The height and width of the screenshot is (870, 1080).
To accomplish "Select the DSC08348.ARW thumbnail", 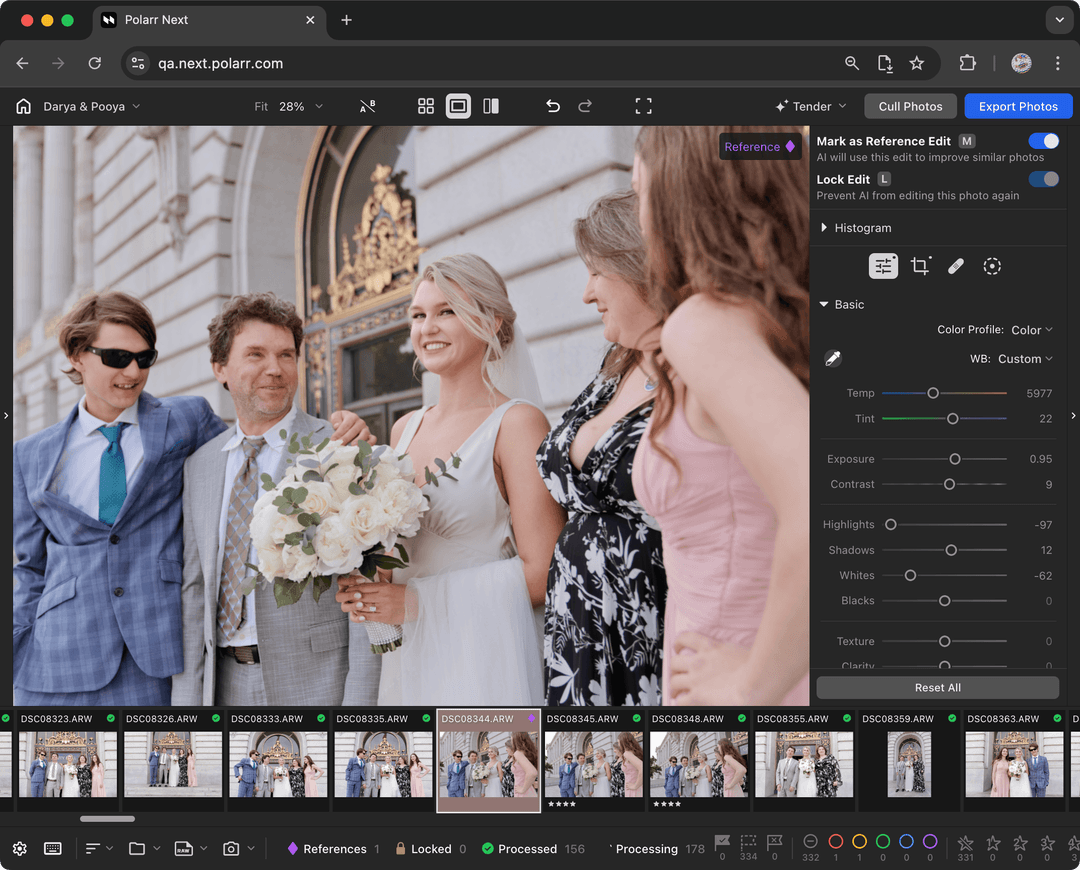I will click(698, 765).
